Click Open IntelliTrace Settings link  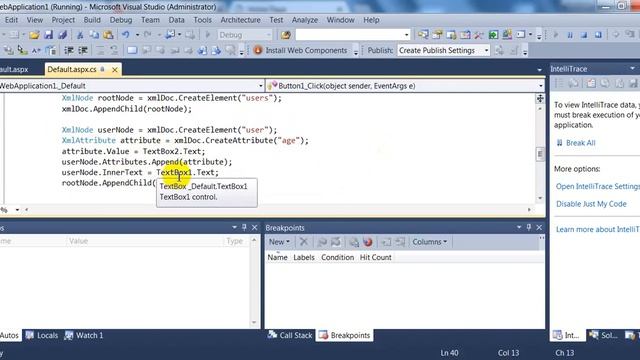598,186
